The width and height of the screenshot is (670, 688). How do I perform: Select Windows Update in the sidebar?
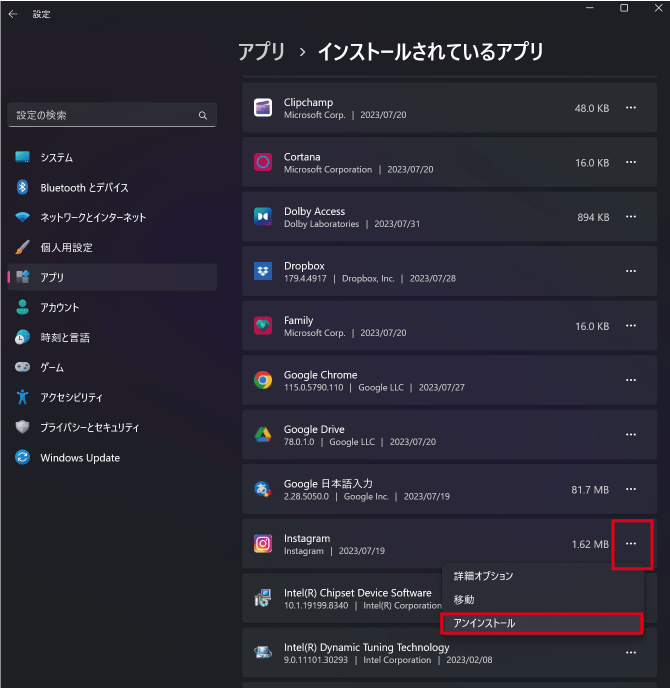click(x=80, y=458)
